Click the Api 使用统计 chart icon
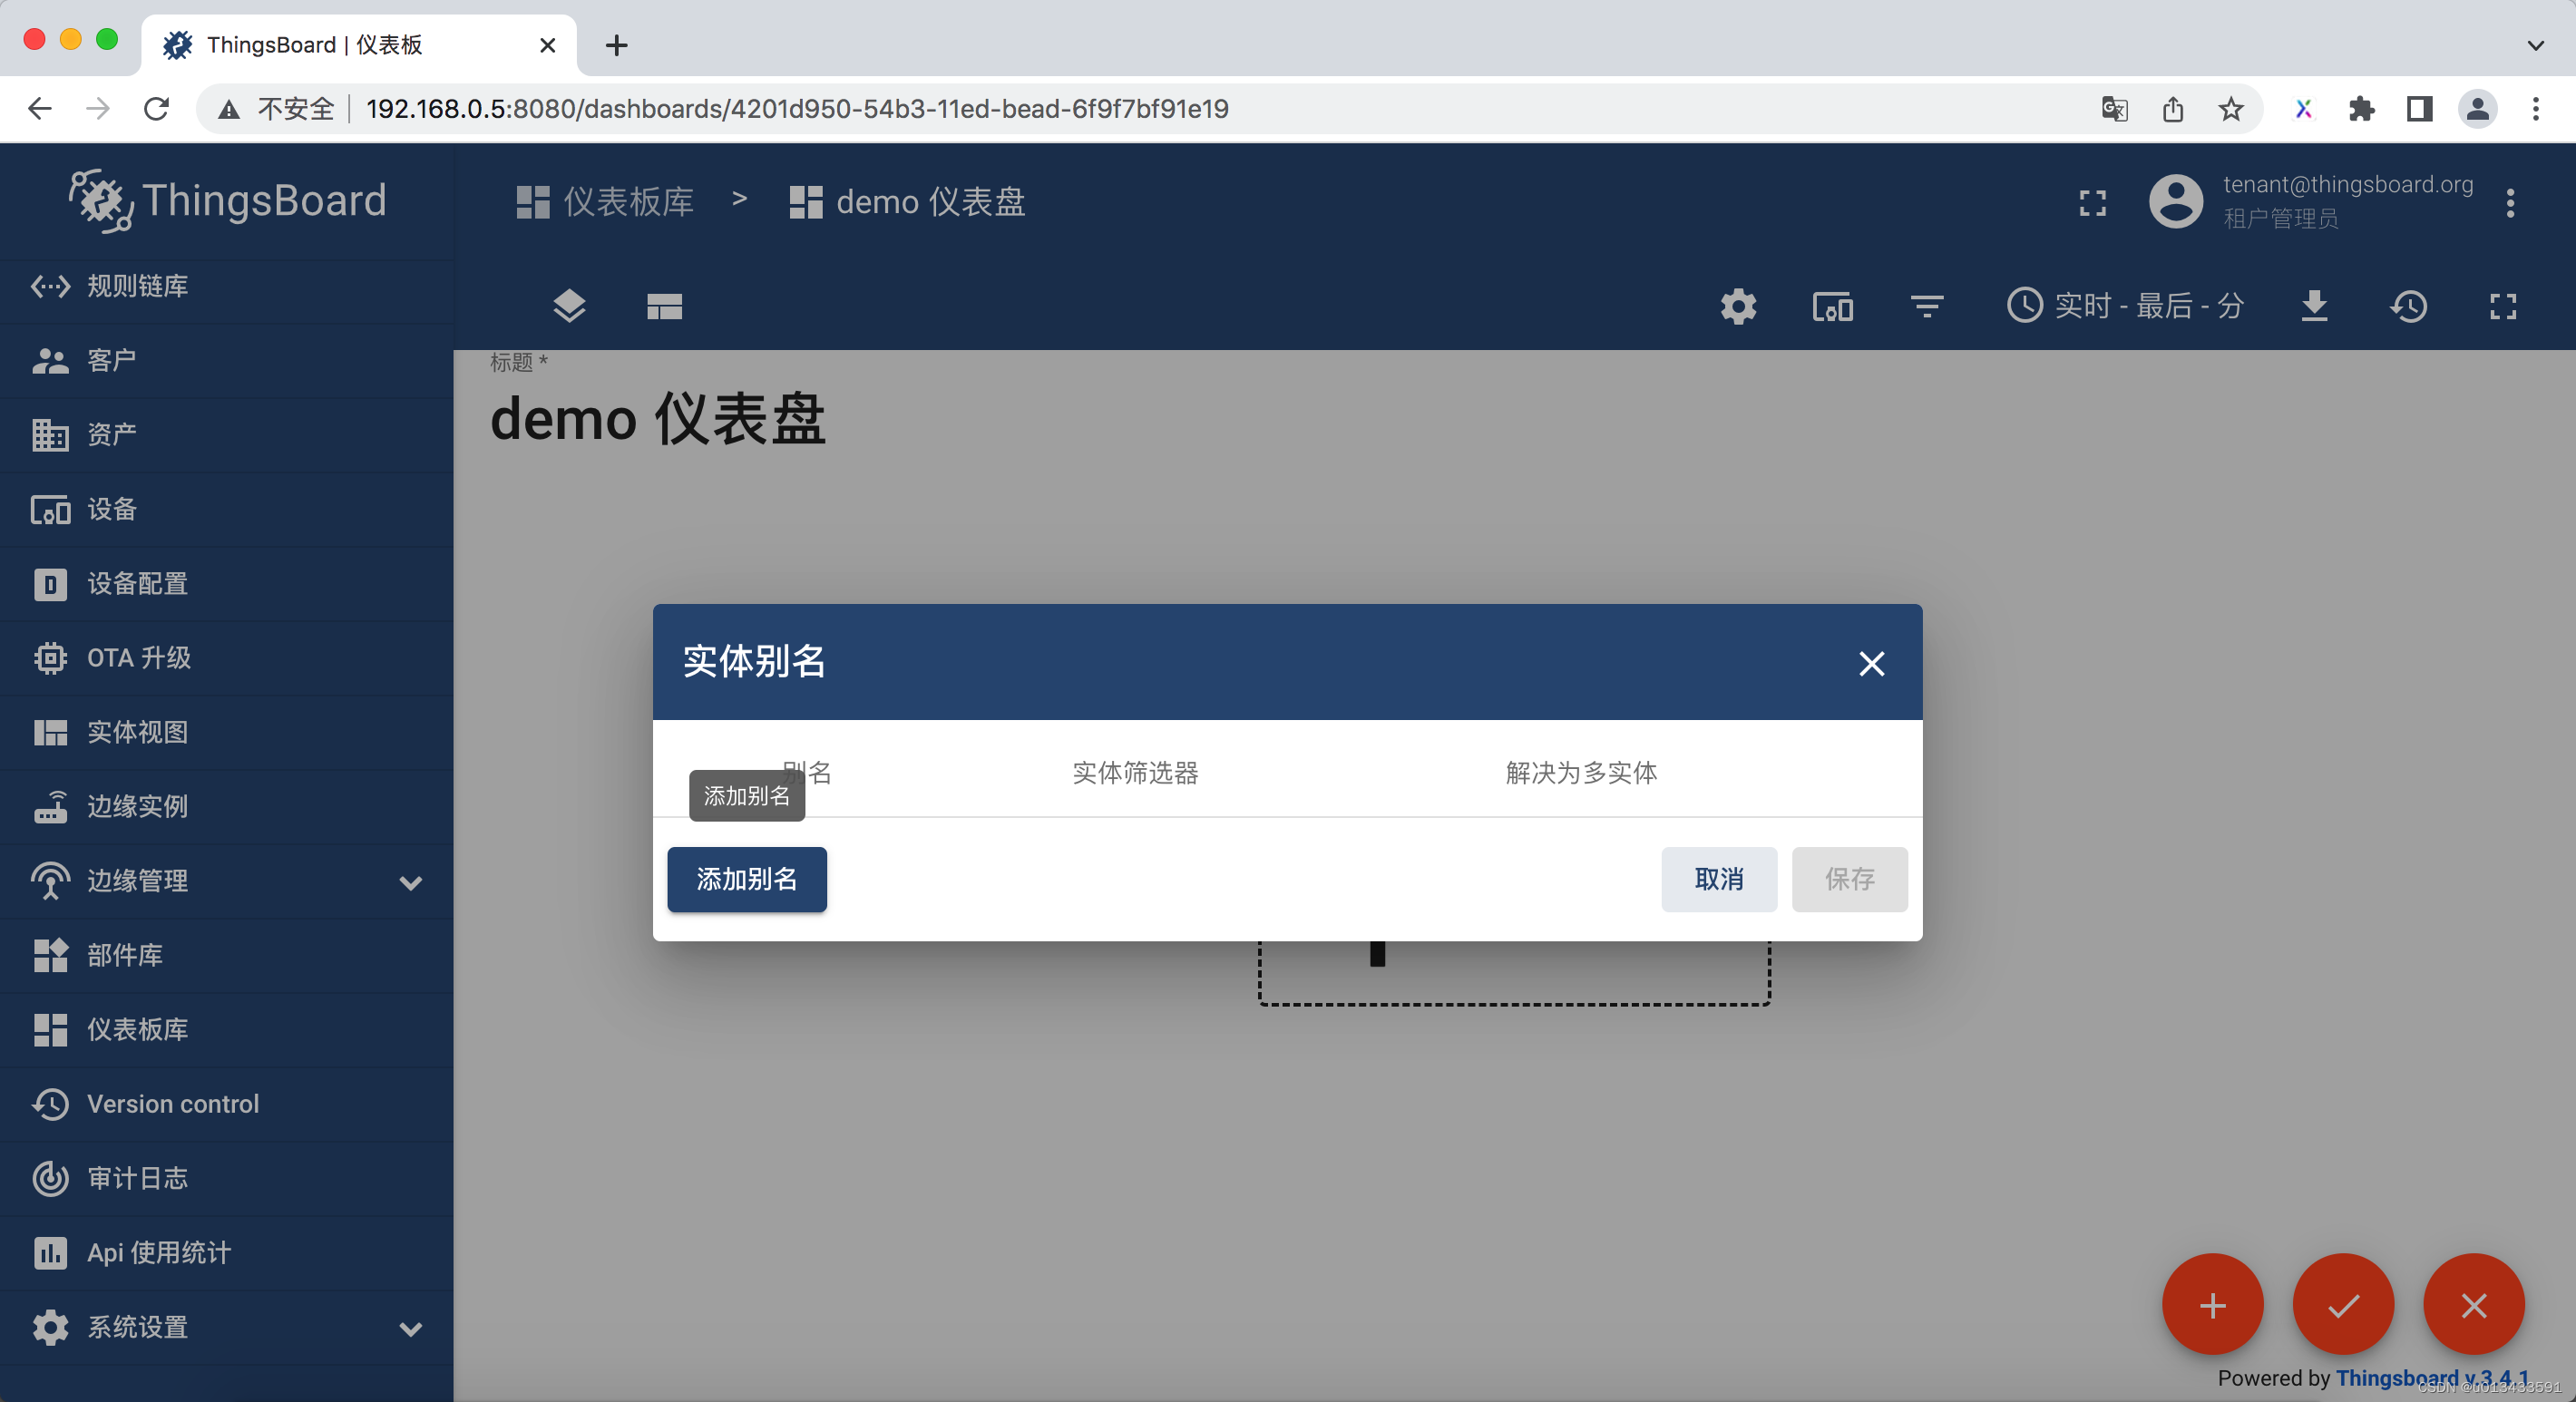Image resolution: width=2576 pixels, height=1402 pixels. click(x=50, y=1252)
